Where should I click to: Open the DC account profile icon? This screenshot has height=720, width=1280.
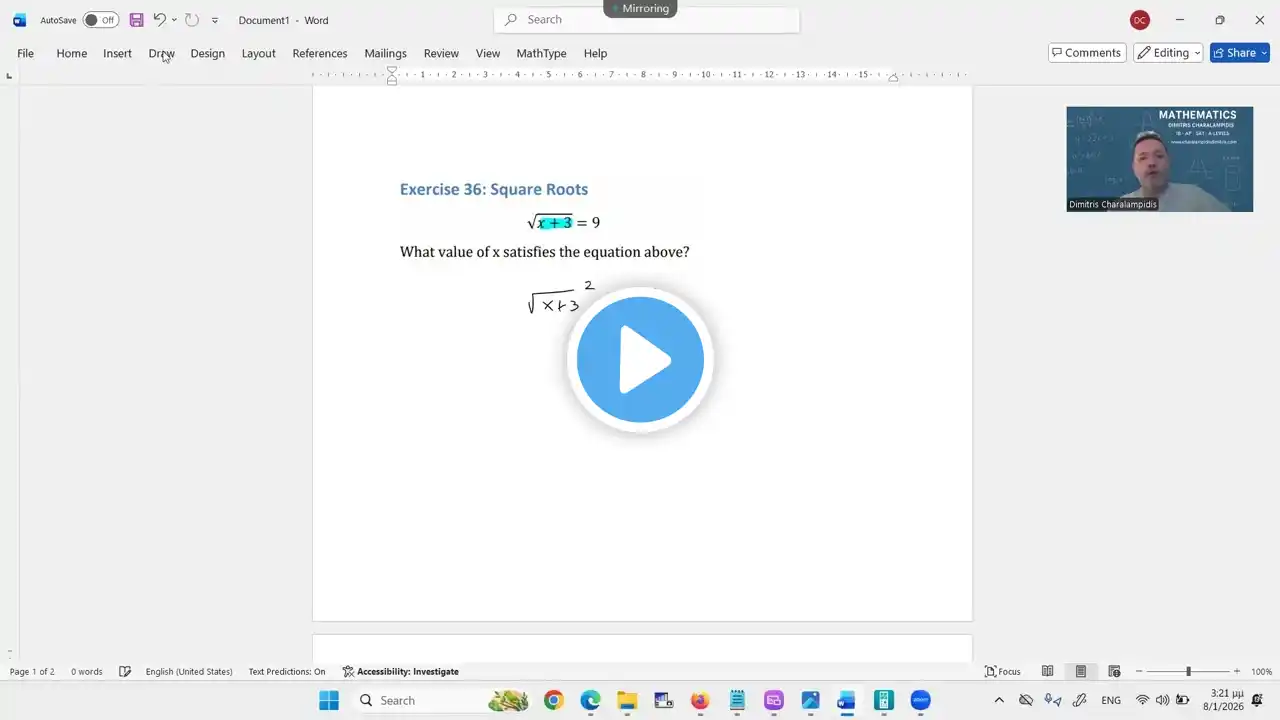(1139, 20)
